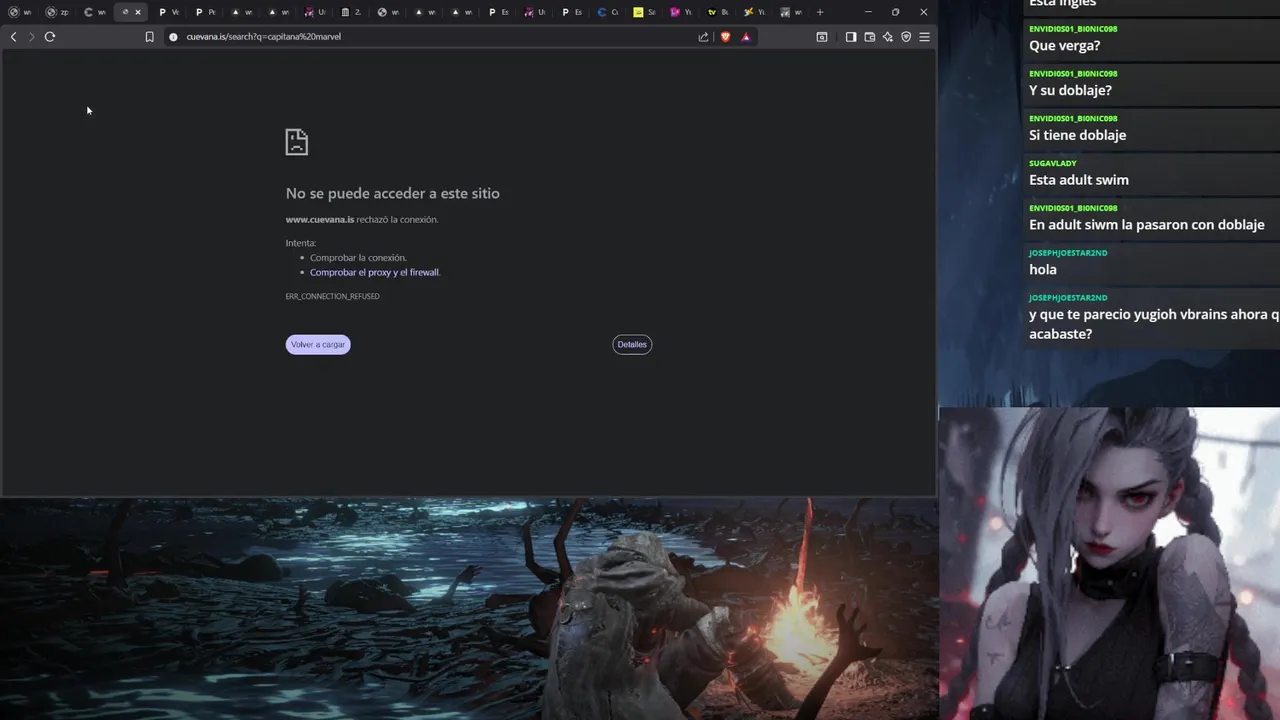Click the chat message 'Y su doblaje?'
The height and width of the screenshot is (720, 1280).
click(1070, 91)
